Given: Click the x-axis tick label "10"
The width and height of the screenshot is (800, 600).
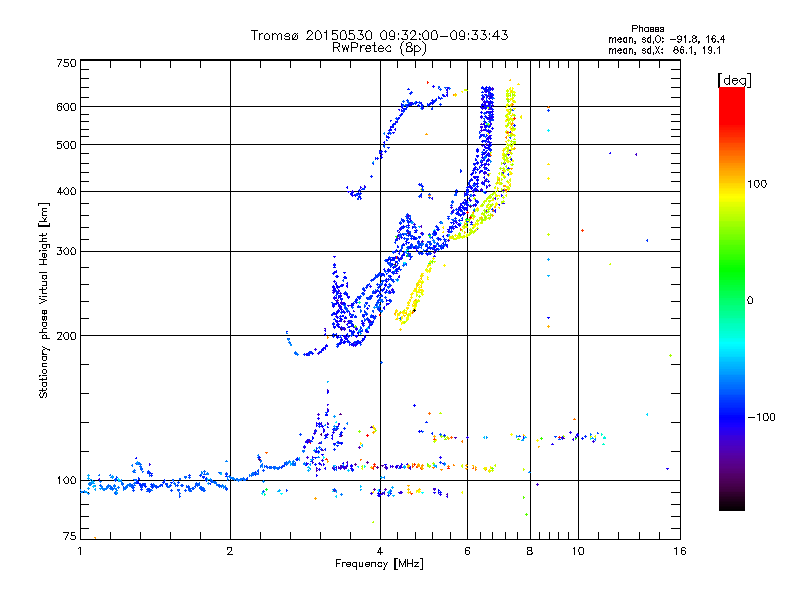Looking at the screenshot, I should (578, 551).
